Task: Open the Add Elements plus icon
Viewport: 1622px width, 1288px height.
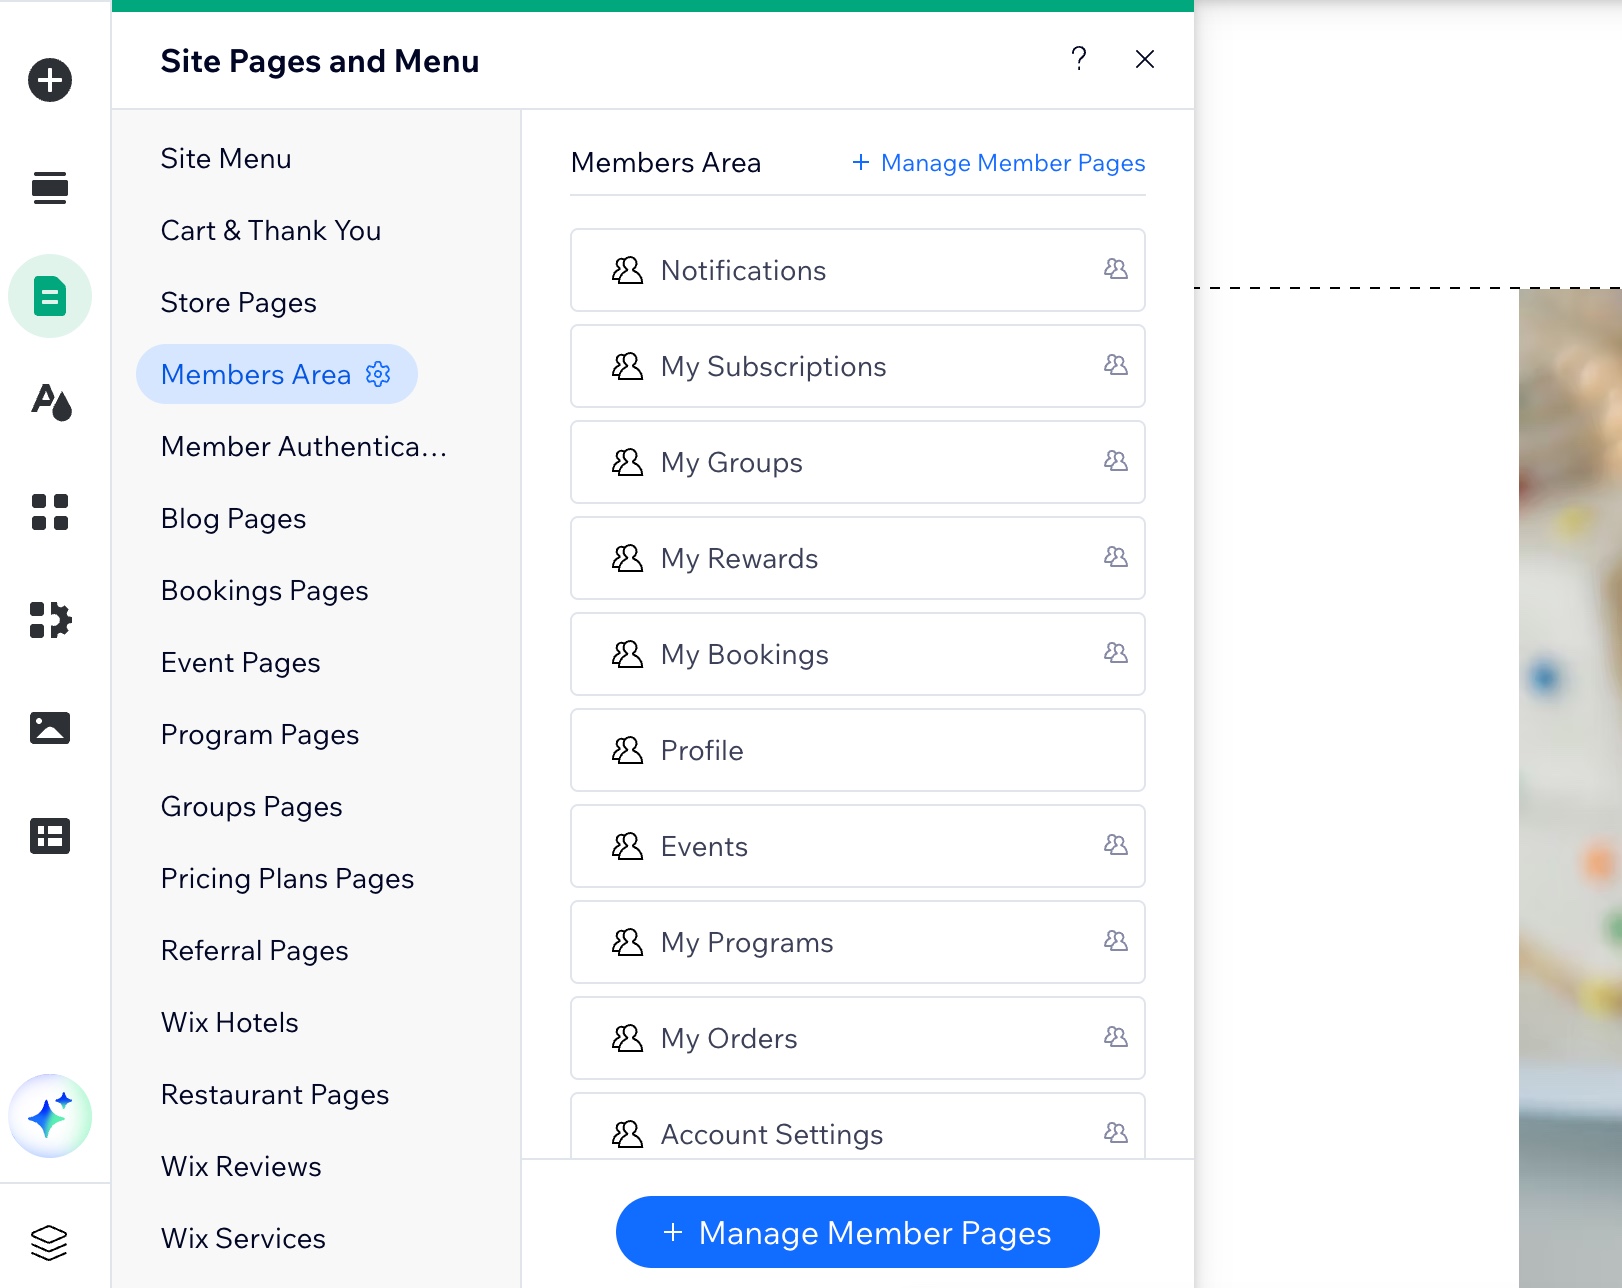Action: (50, 80)
